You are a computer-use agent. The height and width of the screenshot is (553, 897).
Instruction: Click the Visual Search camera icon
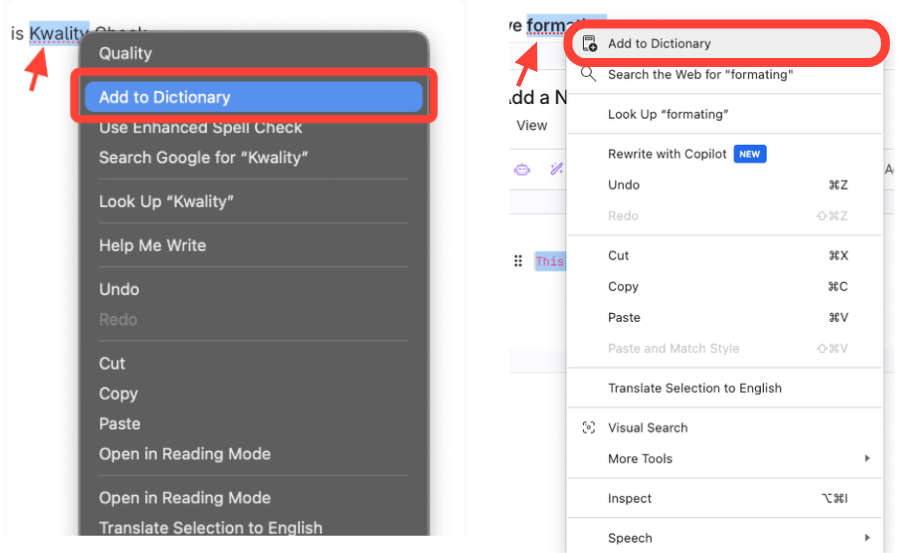pyautogui.click(x=589, y=428)
